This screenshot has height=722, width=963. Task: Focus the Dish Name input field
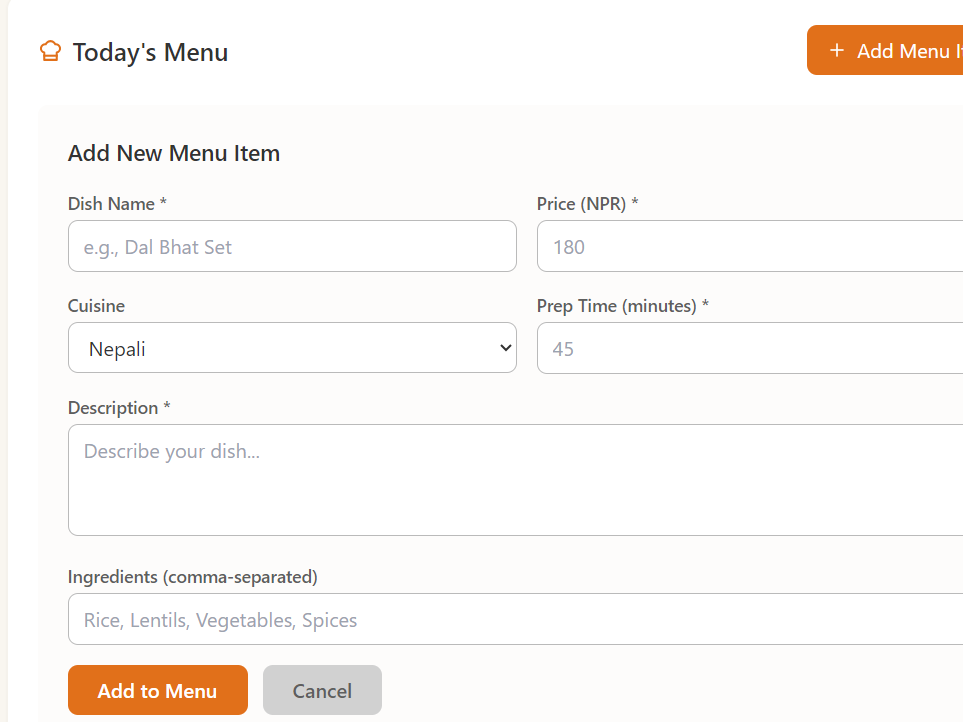pyautogui.click(x=292, y=246)
